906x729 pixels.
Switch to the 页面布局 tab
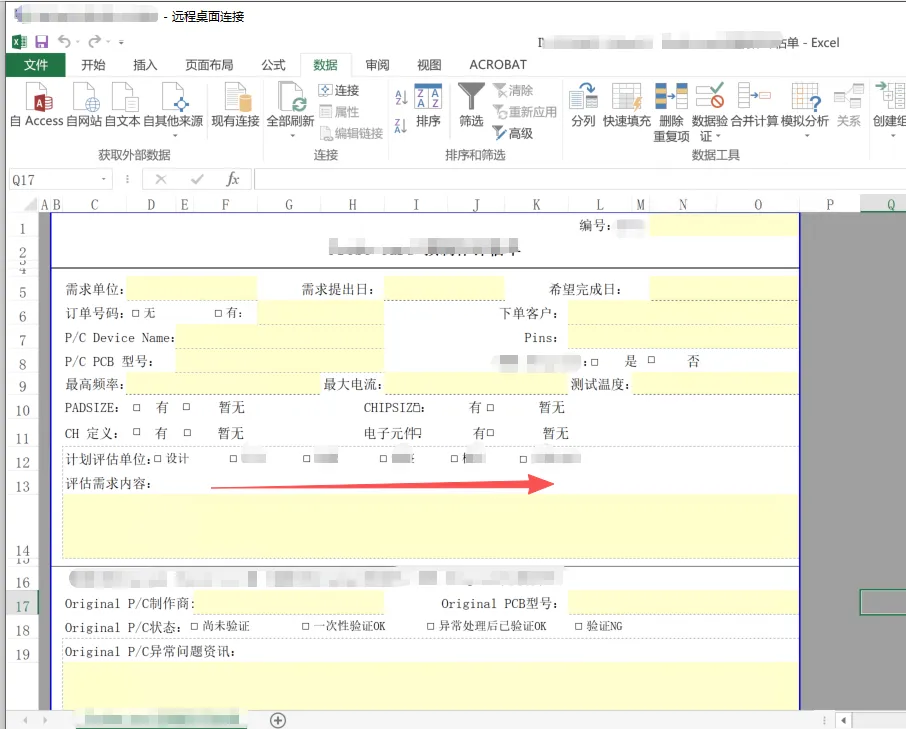click(209, 65)
